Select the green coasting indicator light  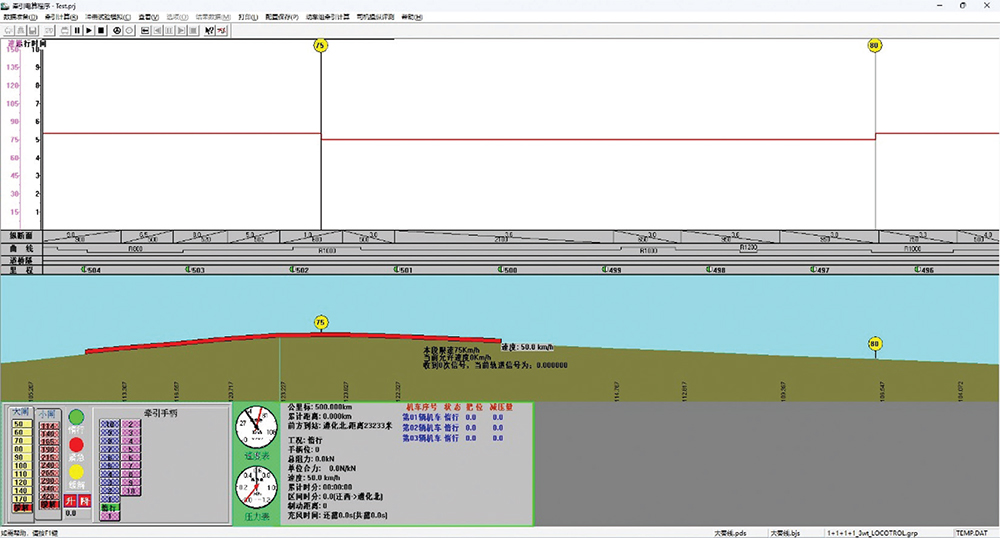pos(76,416)
